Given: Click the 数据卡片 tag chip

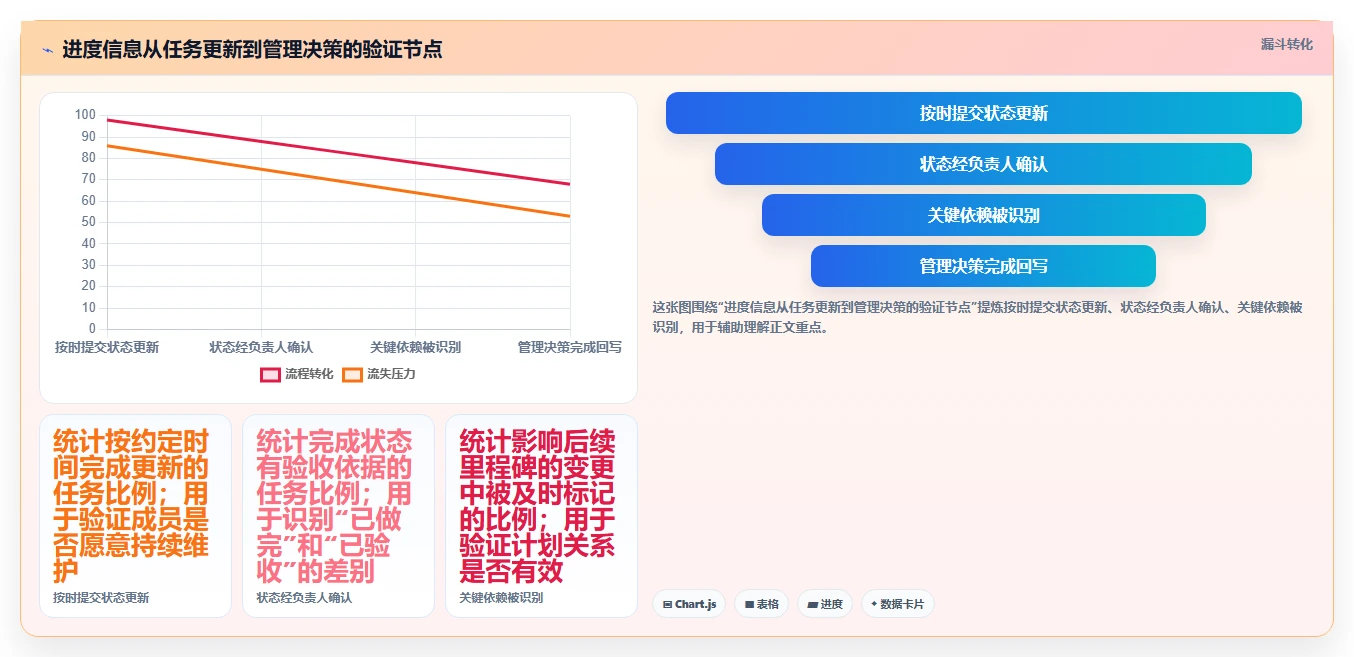Looking at the screenshot, I should point(898,604).
